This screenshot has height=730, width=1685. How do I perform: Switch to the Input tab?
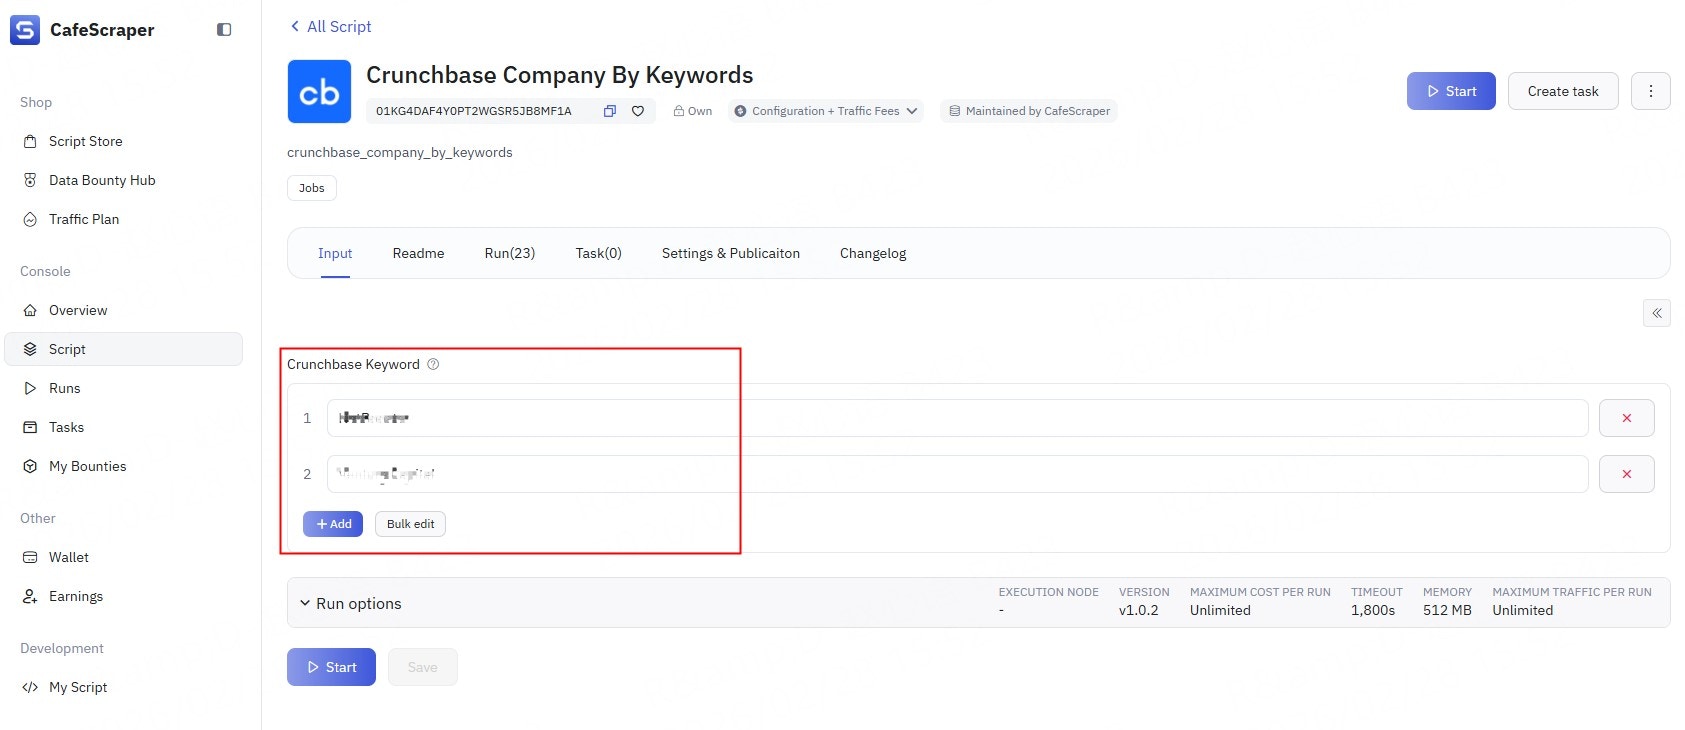(x=335, y=253)
